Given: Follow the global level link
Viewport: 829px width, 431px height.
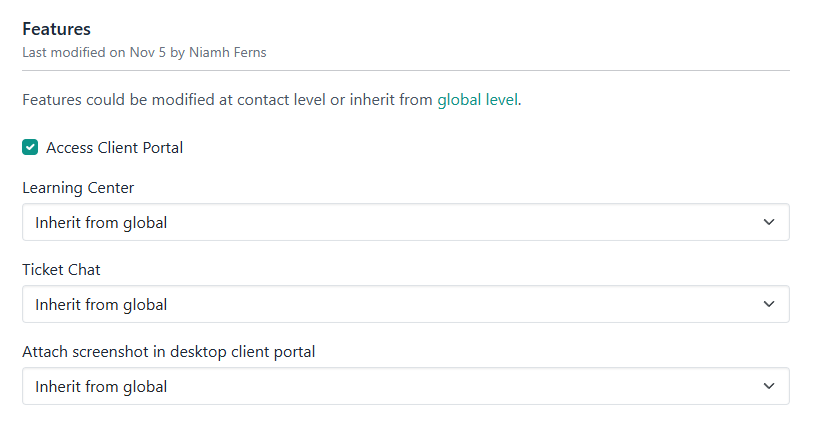Looking at the screenshot, I should click(x=477, y=100).
